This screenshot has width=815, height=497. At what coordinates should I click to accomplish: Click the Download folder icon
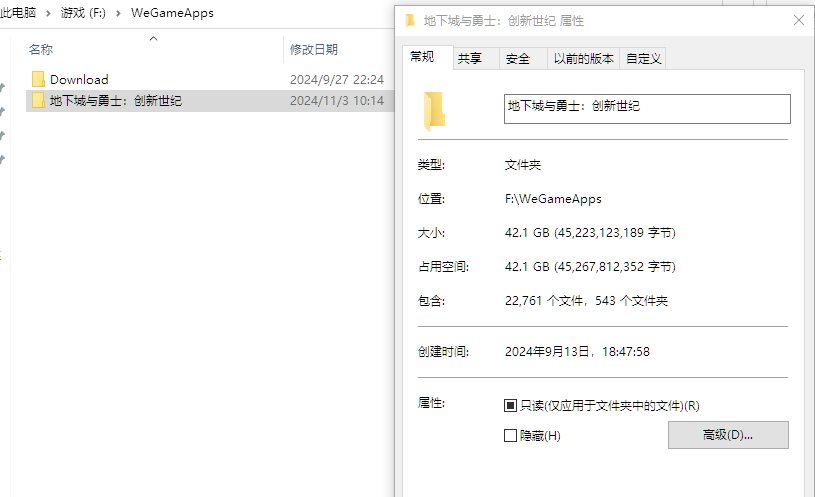(x=38, y=79)
